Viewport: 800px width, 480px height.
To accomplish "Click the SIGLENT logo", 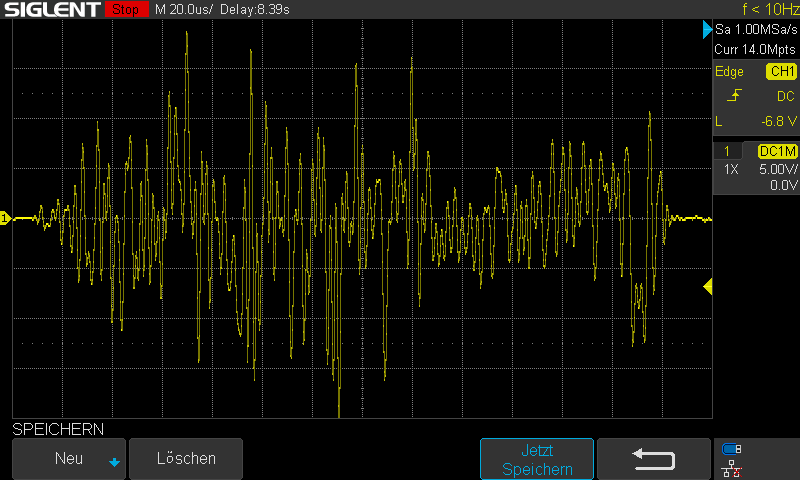I will click(x=52, y=9).
